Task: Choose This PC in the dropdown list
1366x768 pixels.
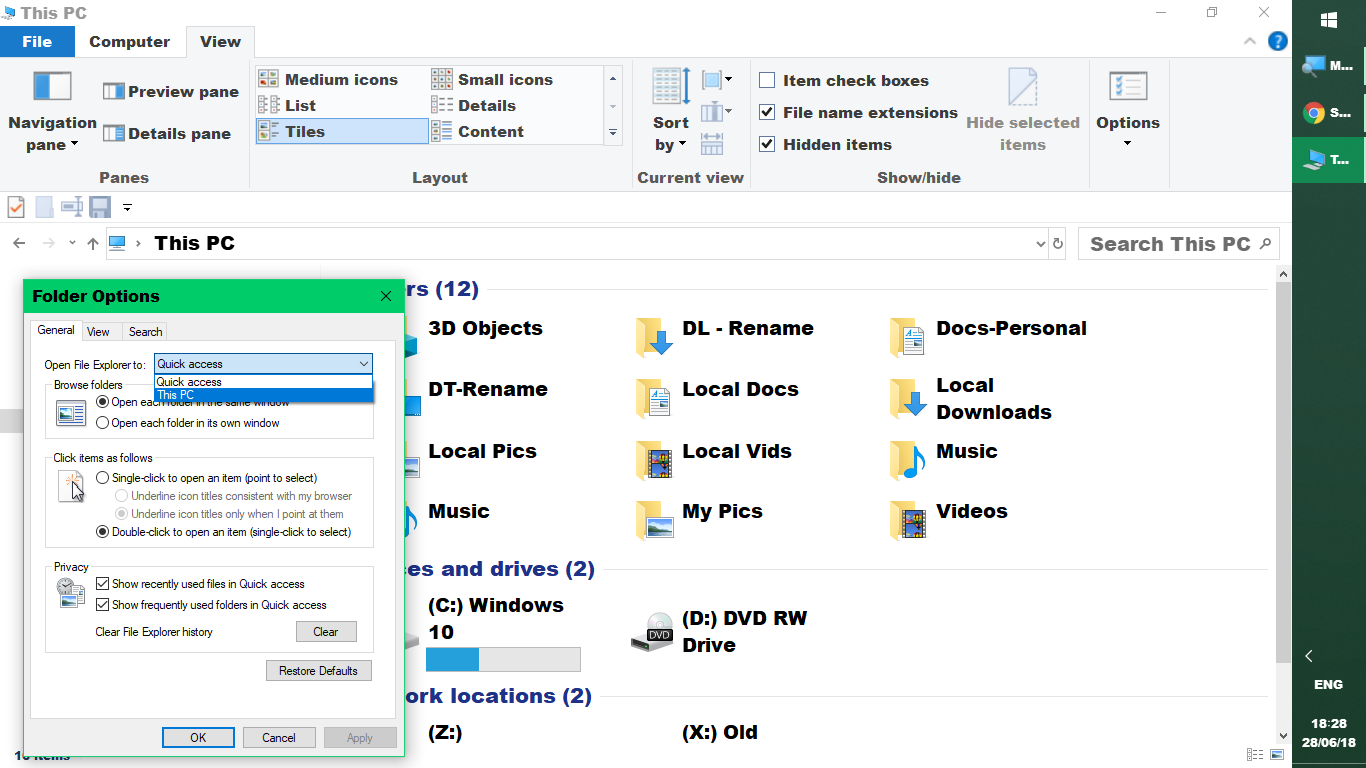Action: point(264,395)
